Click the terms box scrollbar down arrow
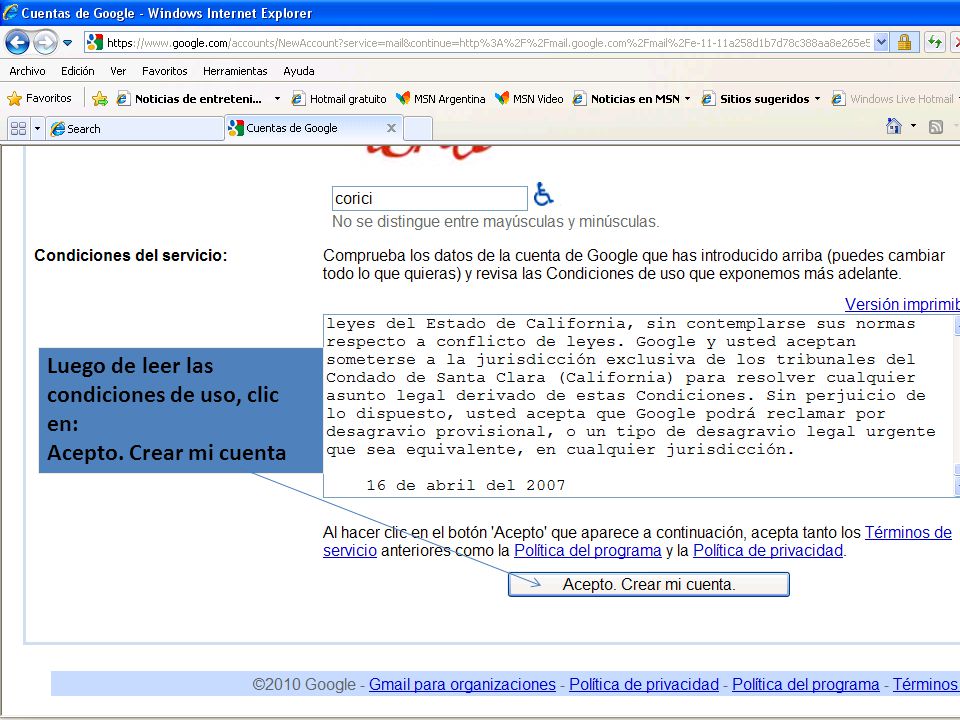This screenshot has width=960, height=720. tap(957, 487)
